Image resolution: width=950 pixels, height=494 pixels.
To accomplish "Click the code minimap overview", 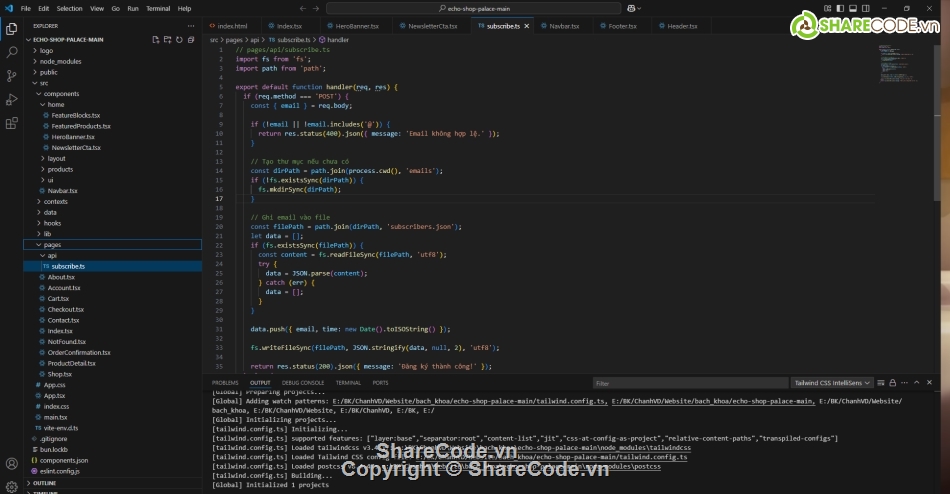I will (898, 63).
